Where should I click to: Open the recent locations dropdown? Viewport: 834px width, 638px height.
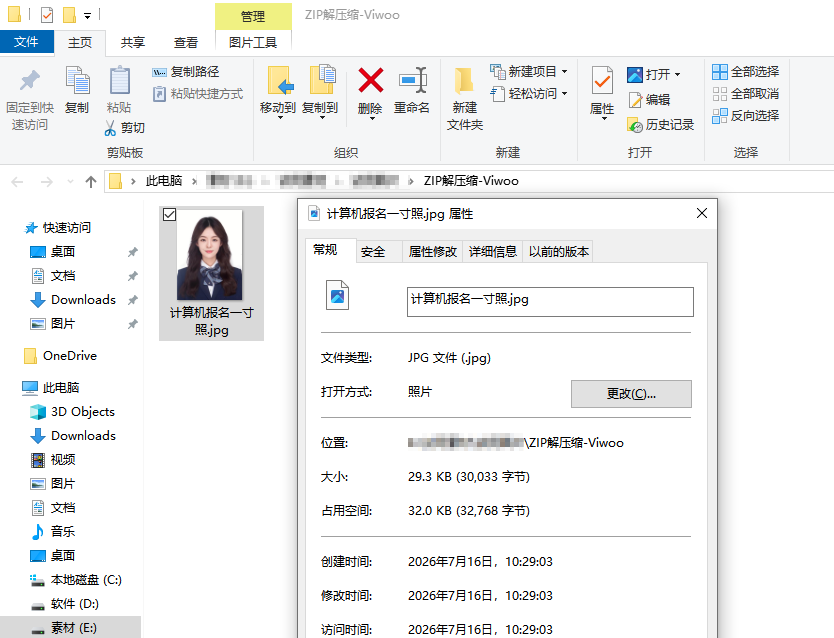pos(70,182)
